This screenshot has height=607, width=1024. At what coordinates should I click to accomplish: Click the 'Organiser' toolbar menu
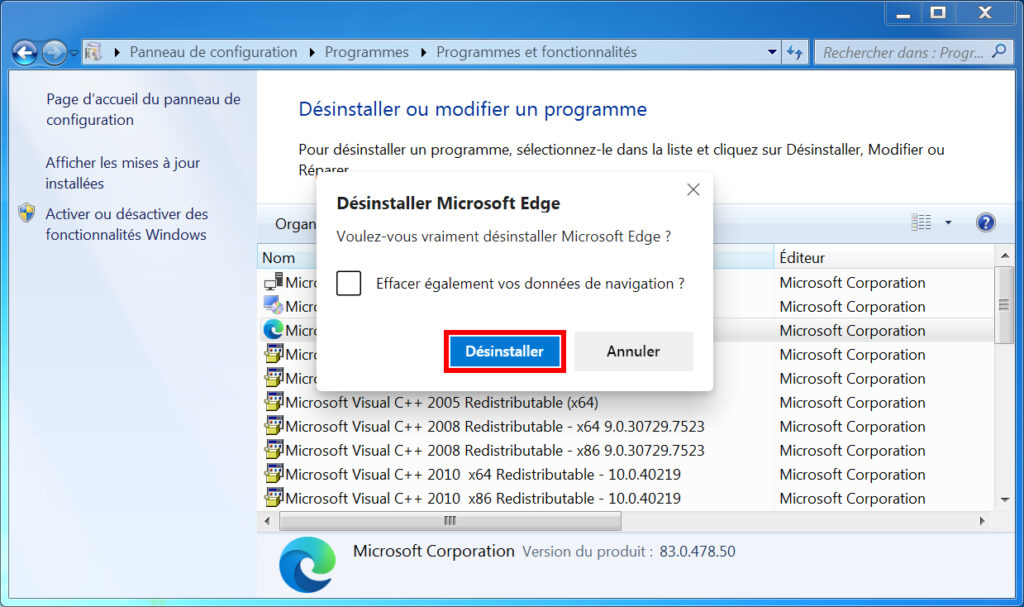295,224
